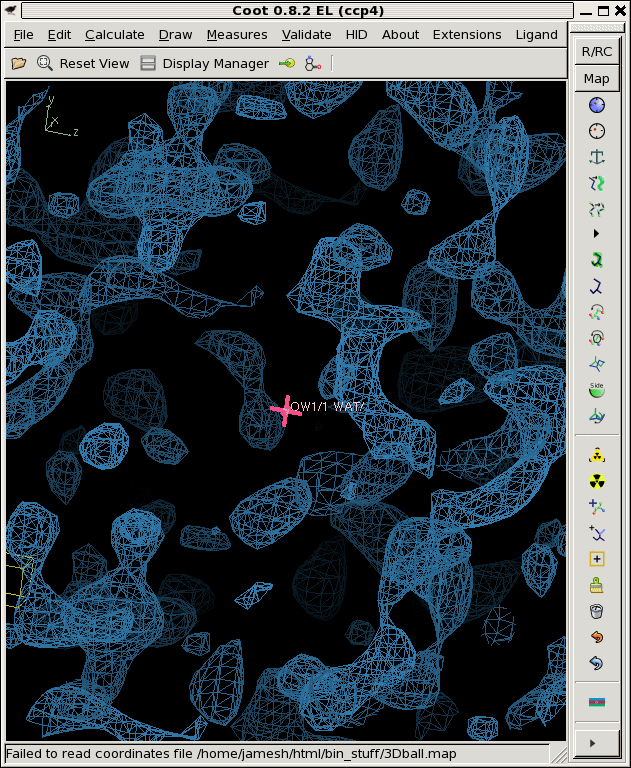Click the Delete item trash can icon
Screen dimensions: 631x768
[597, 611]
